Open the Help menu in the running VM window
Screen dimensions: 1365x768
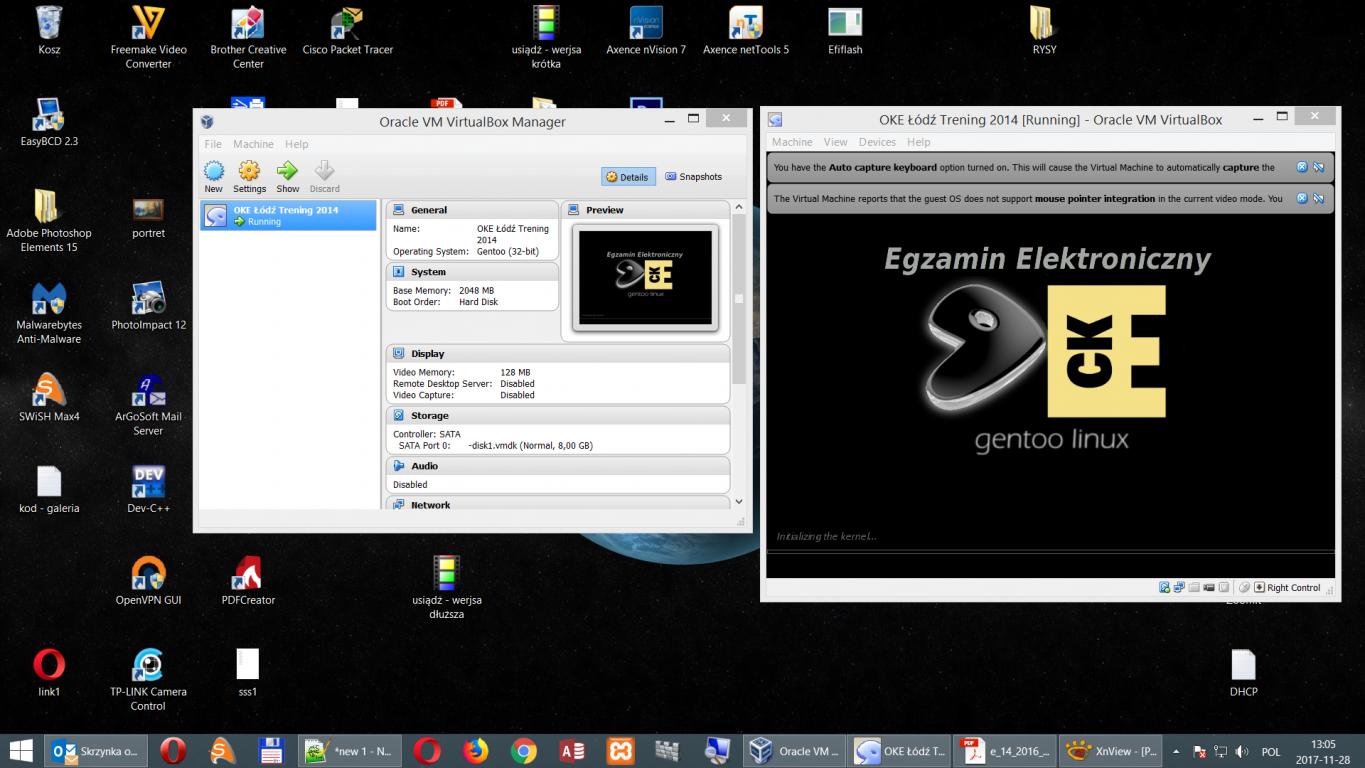coord(918,142)
